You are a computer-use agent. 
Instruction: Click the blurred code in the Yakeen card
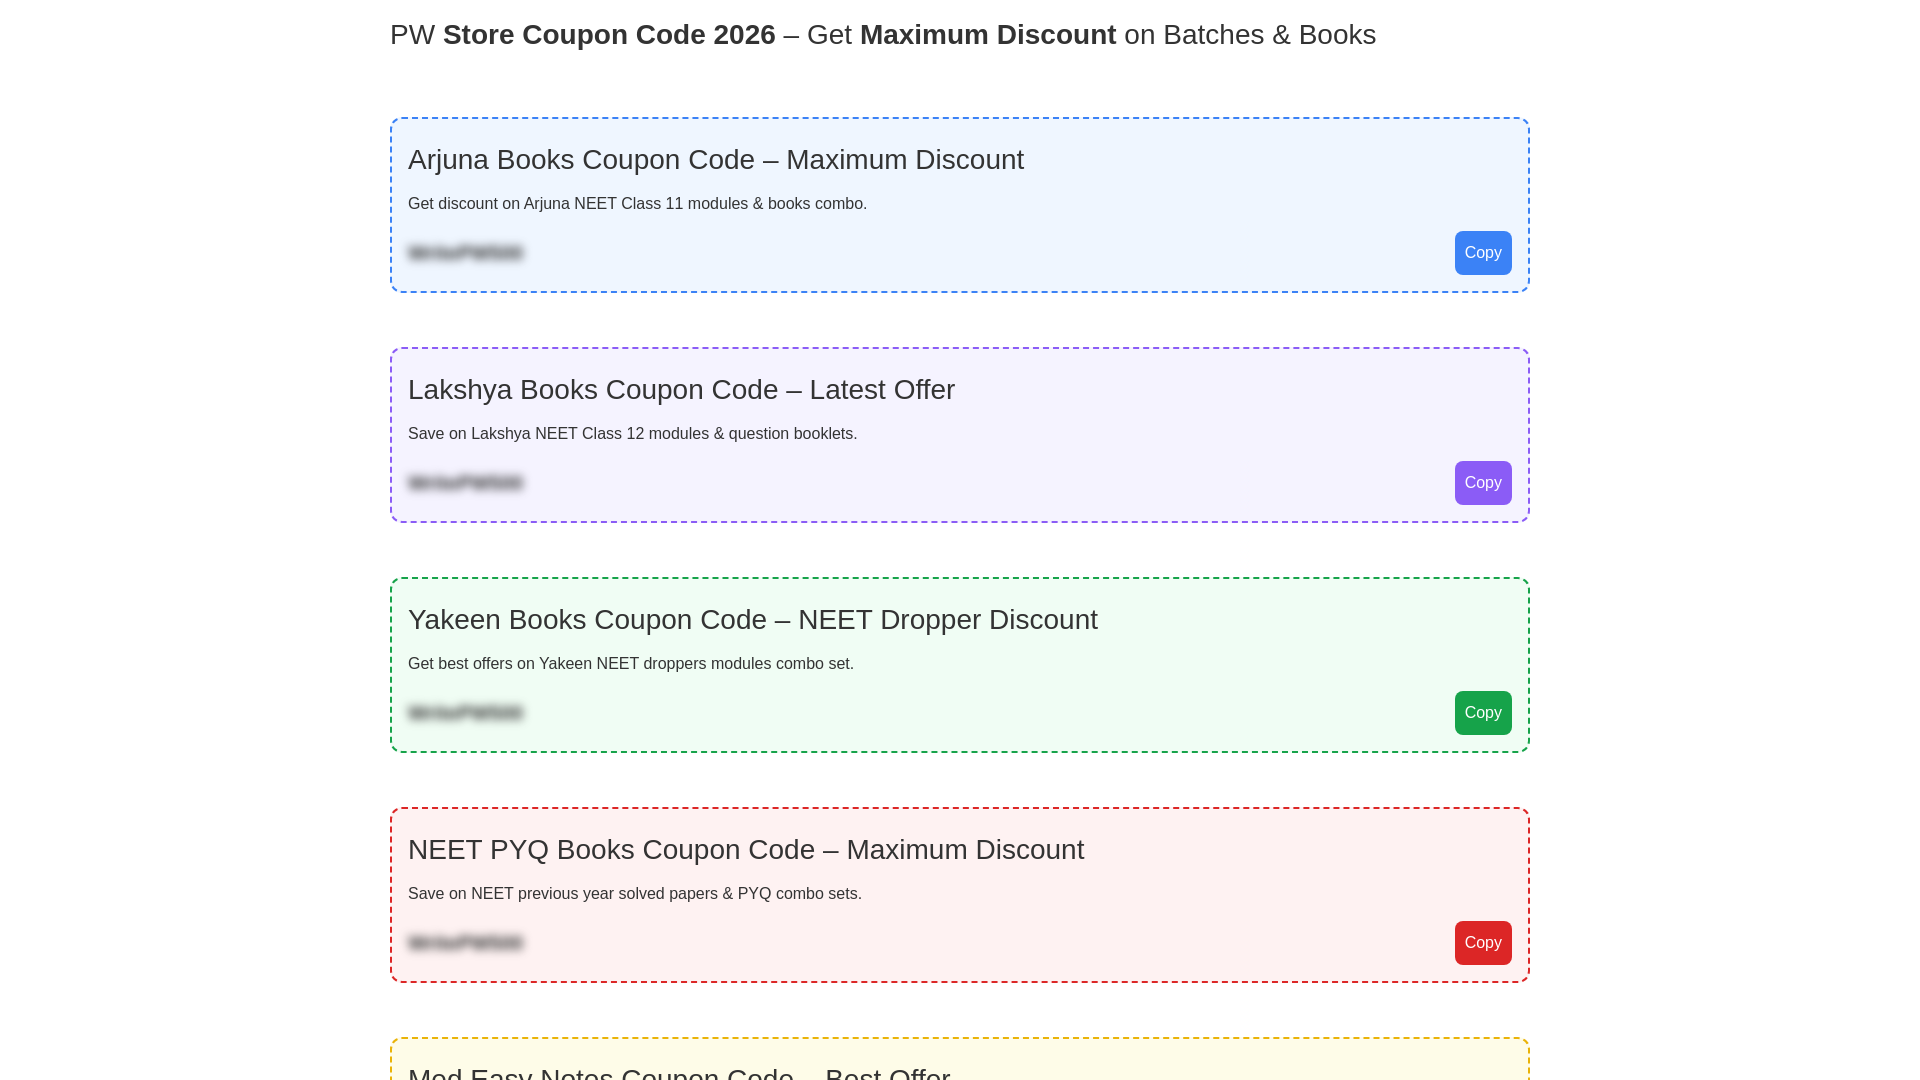[x=466, y=713]
